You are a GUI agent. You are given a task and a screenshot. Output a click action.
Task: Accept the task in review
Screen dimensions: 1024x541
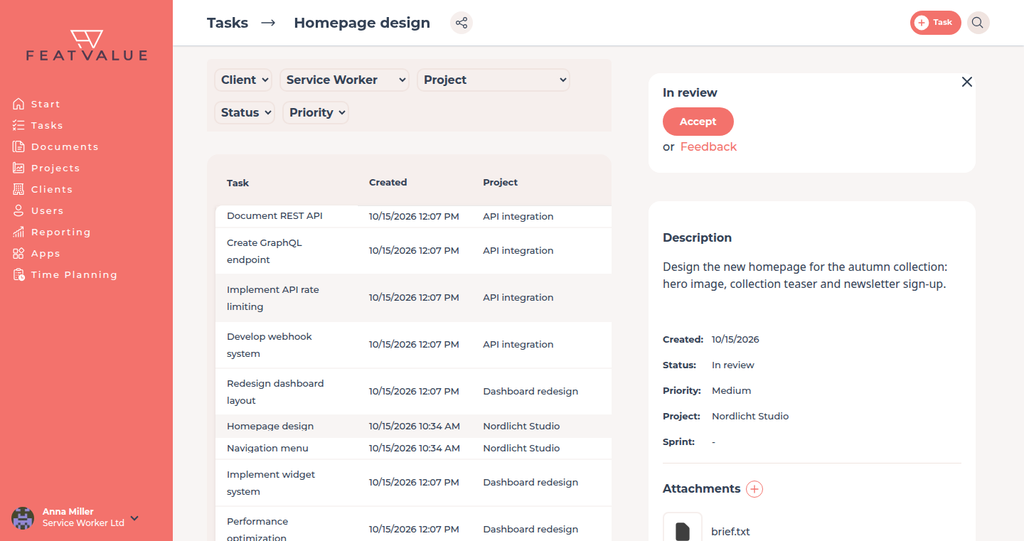point(698,122)
